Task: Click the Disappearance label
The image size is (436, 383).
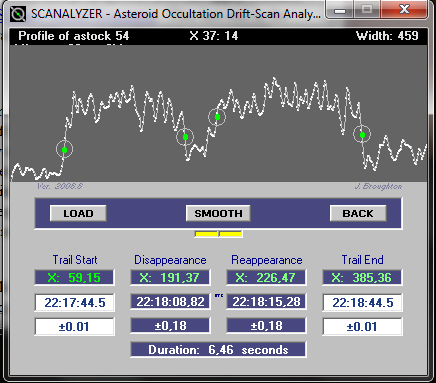Action: pos(170,260)
